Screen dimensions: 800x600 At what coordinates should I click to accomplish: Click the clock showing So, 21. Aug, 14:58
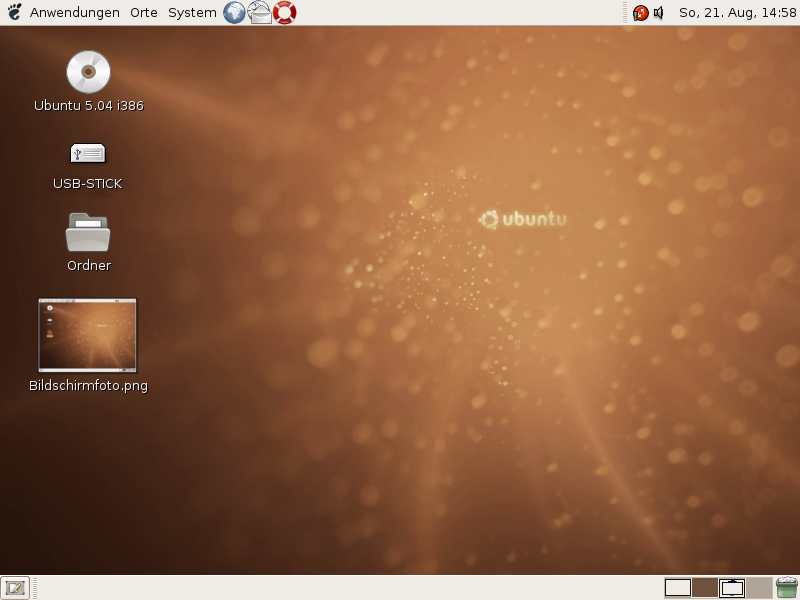tap(737, 12)
